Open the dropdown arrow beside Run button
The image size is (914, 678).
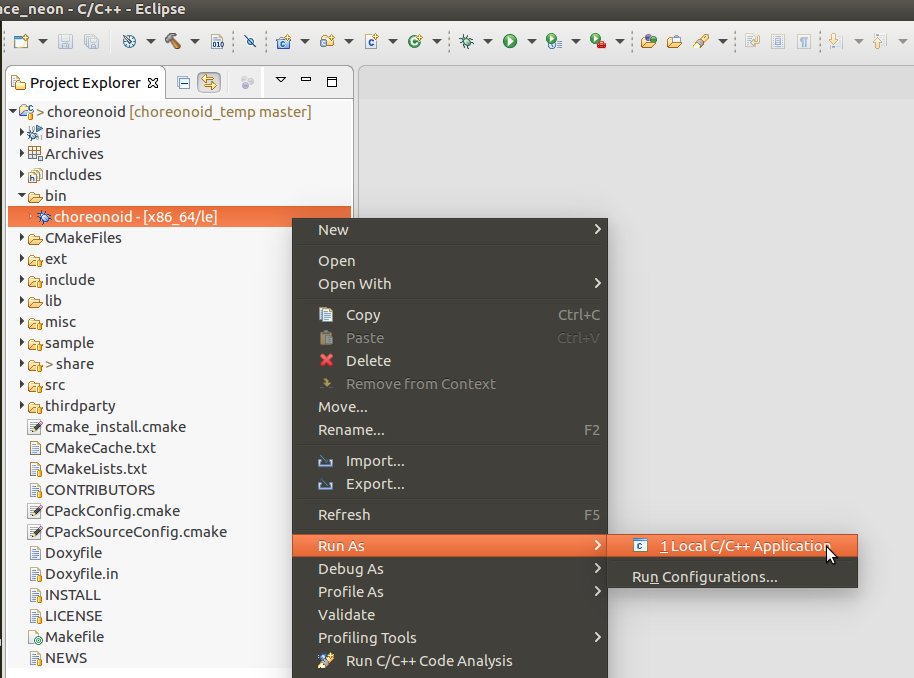(x=532, y=42)
